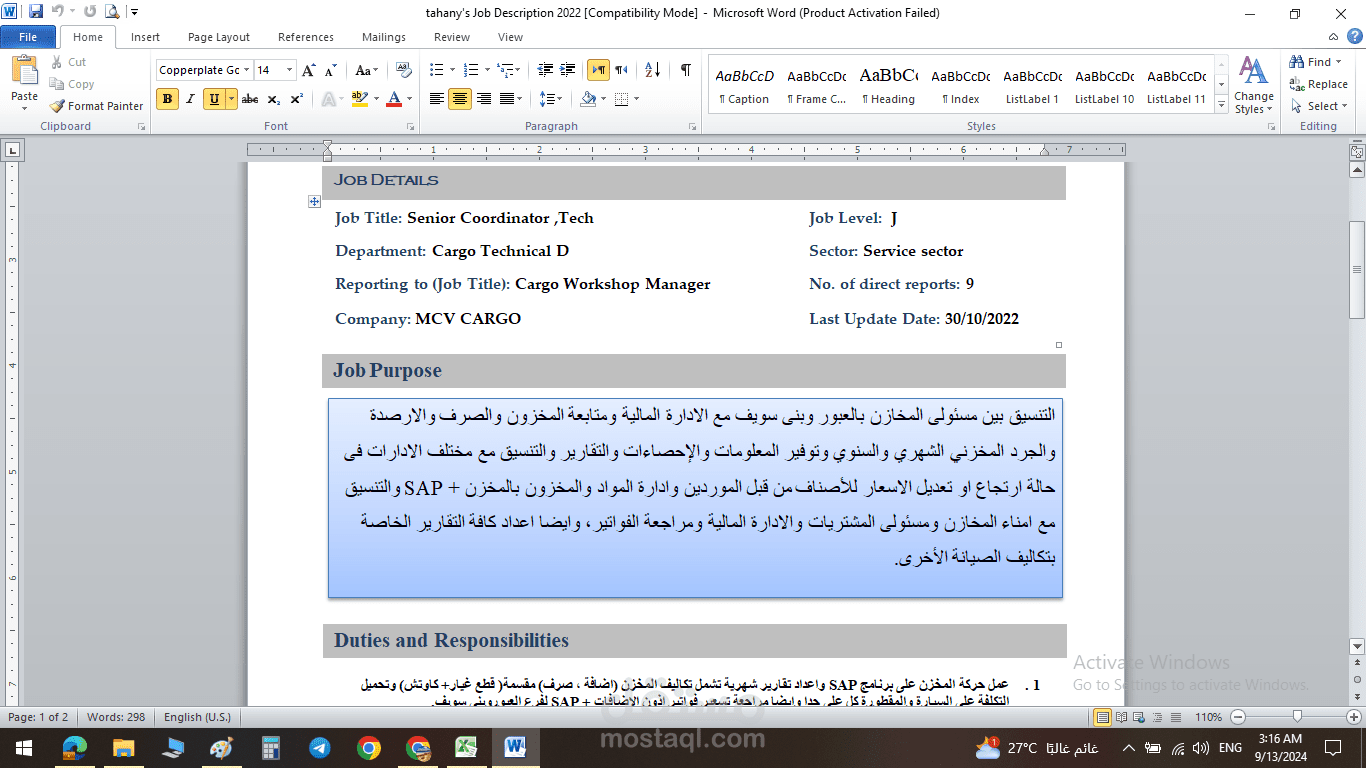This screenshot has height=768, width=1366.
Task: Switch to the Mailings tab
Action: [384, 37]
